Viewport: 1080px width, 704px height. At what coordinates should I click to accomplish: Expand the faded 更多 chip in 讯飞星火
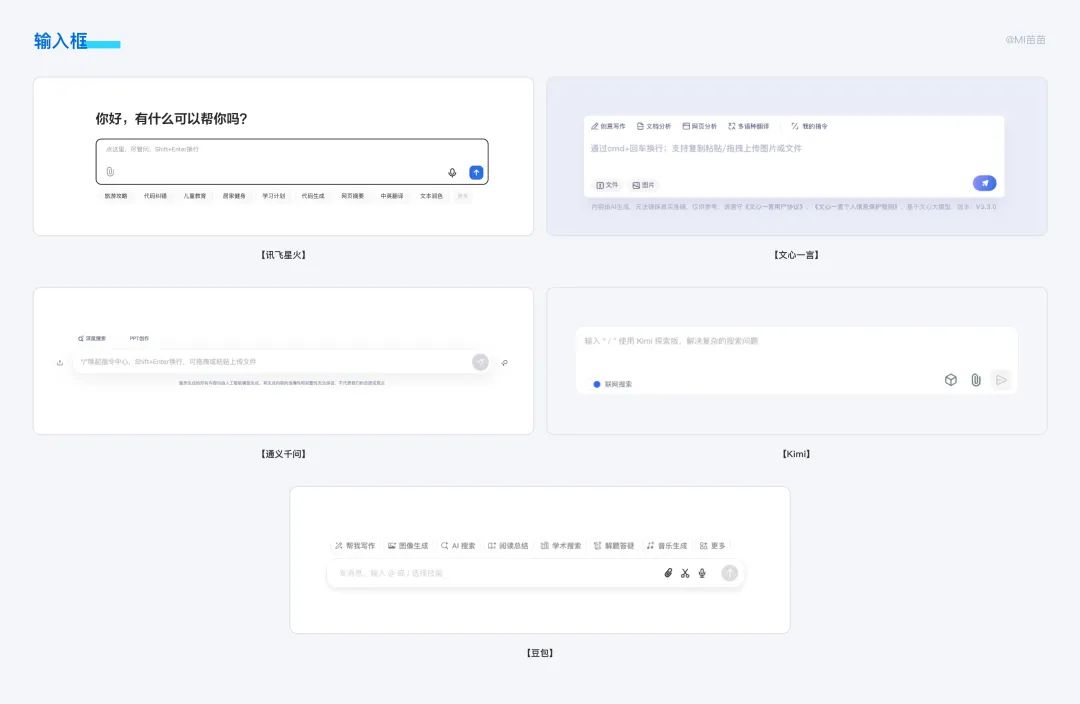pos(463,196)
